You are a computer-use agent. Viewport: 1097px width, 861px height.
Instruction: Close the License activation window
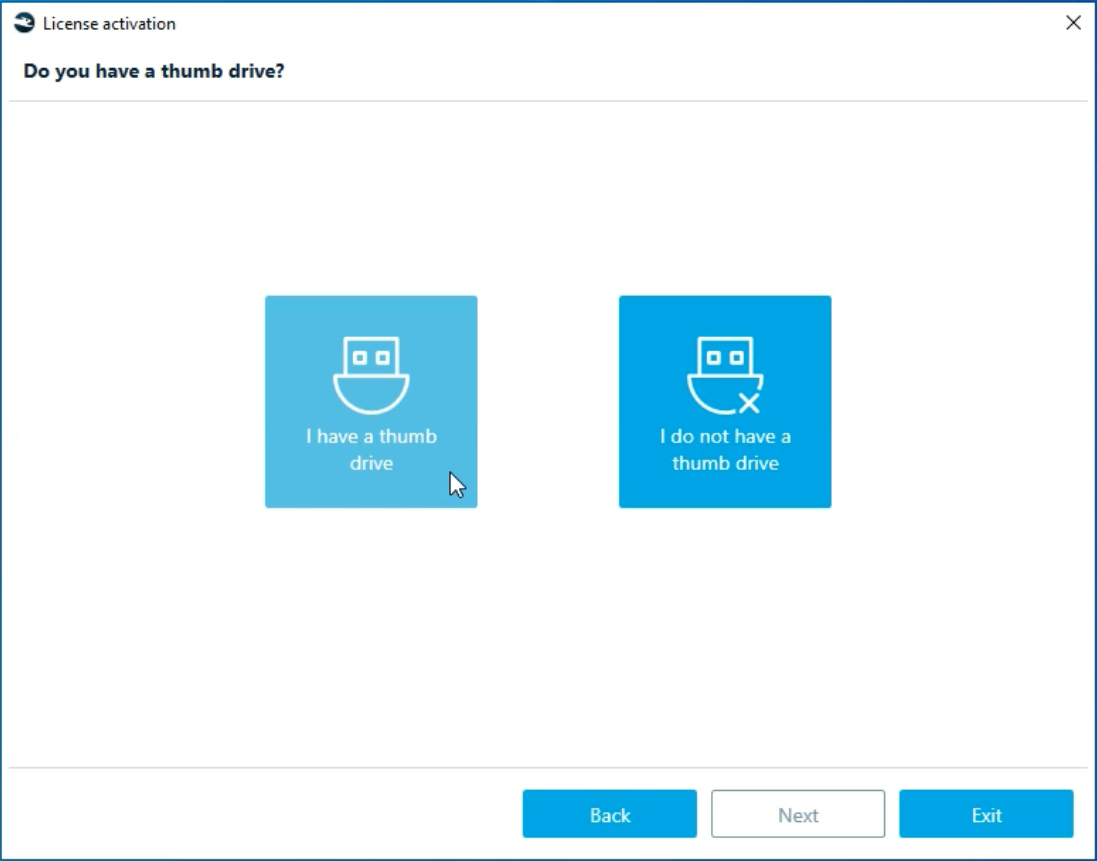1073,23
